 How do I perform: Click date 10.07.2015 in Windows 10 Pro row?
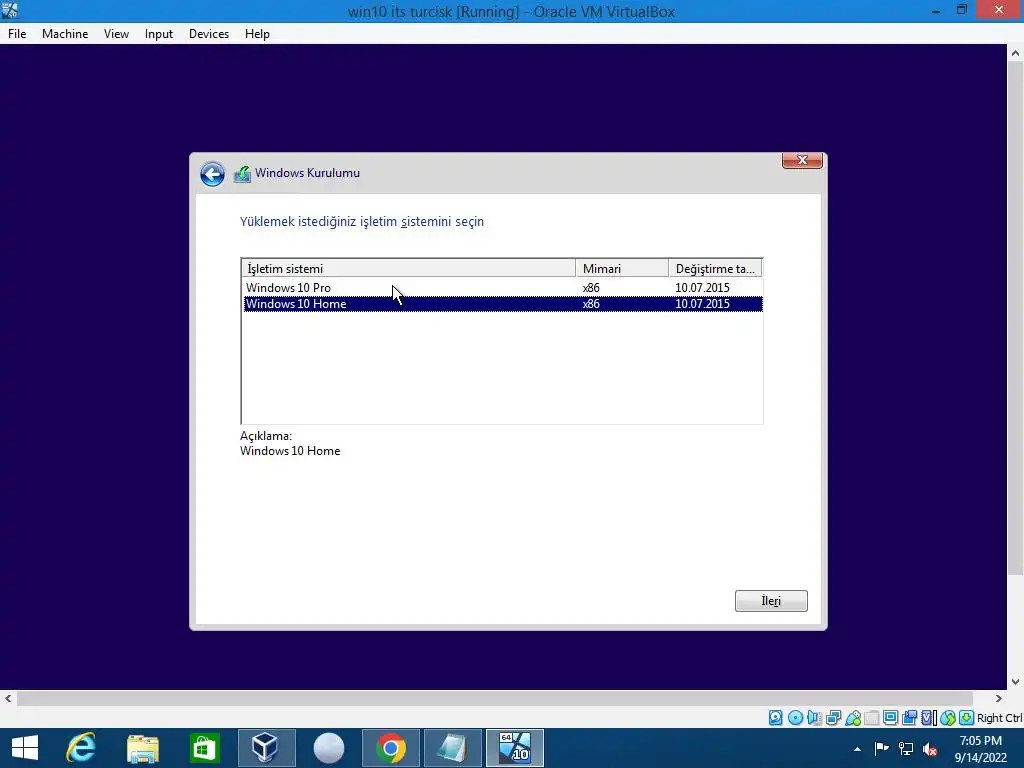(x=702, y=287)
